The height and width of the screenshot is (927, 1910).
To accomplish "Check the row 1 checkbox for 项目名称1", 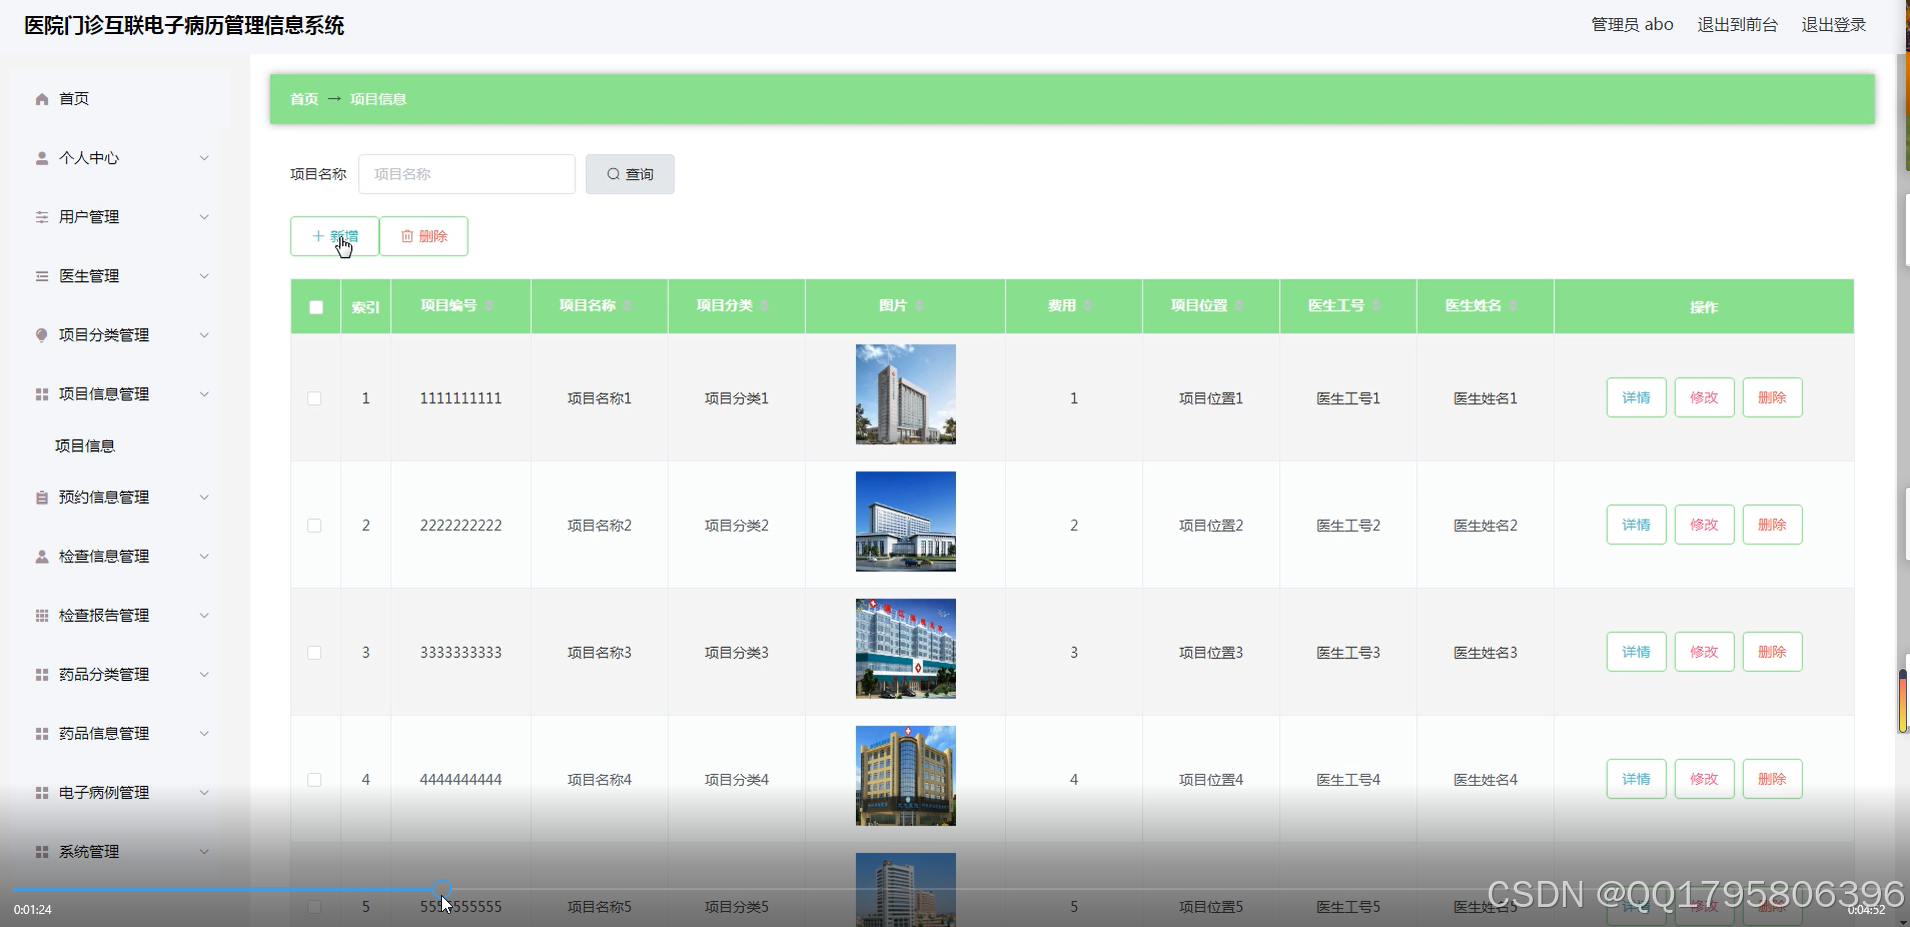I will click(314, 398).
